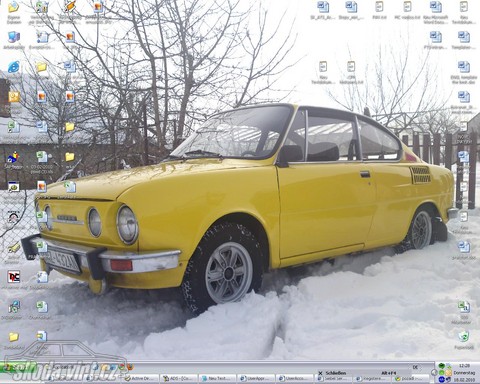Launch Firefox from the quick launch bar
Screen dimensions: 480x384
130,367
